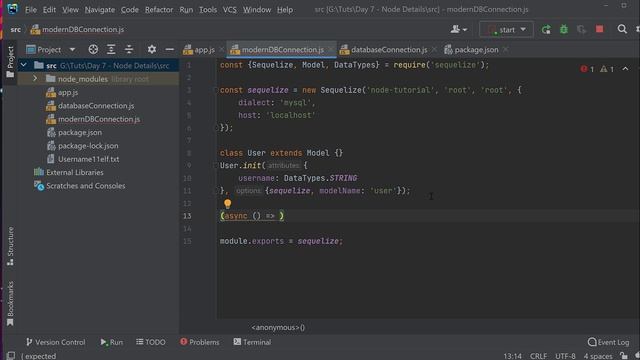Click the 13:14 caret position indicator
640x360 pixels.
(x=512, y=356)
